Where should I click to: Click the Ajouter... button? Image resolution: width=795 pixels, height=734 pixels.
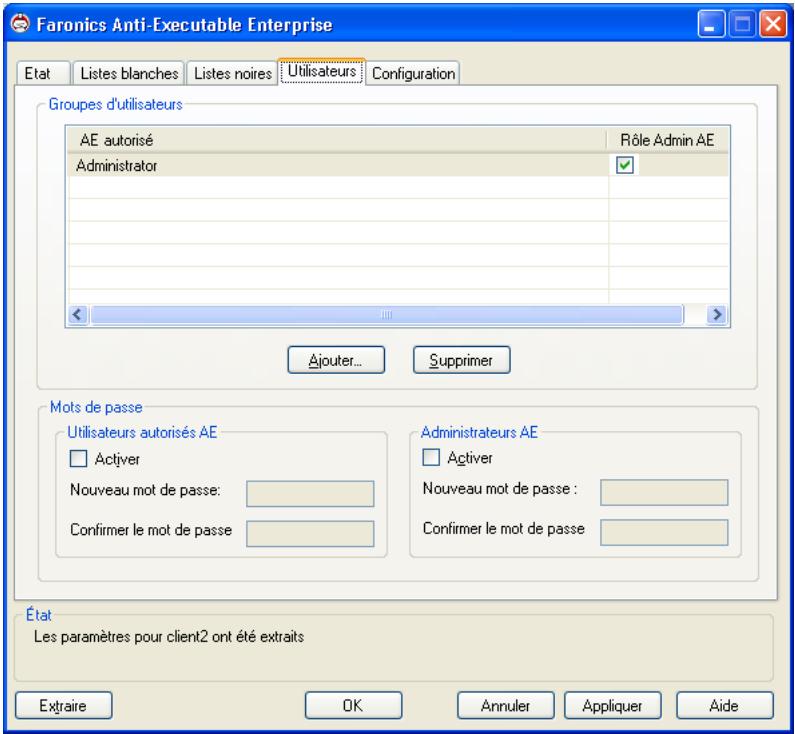tap(336, 360)
